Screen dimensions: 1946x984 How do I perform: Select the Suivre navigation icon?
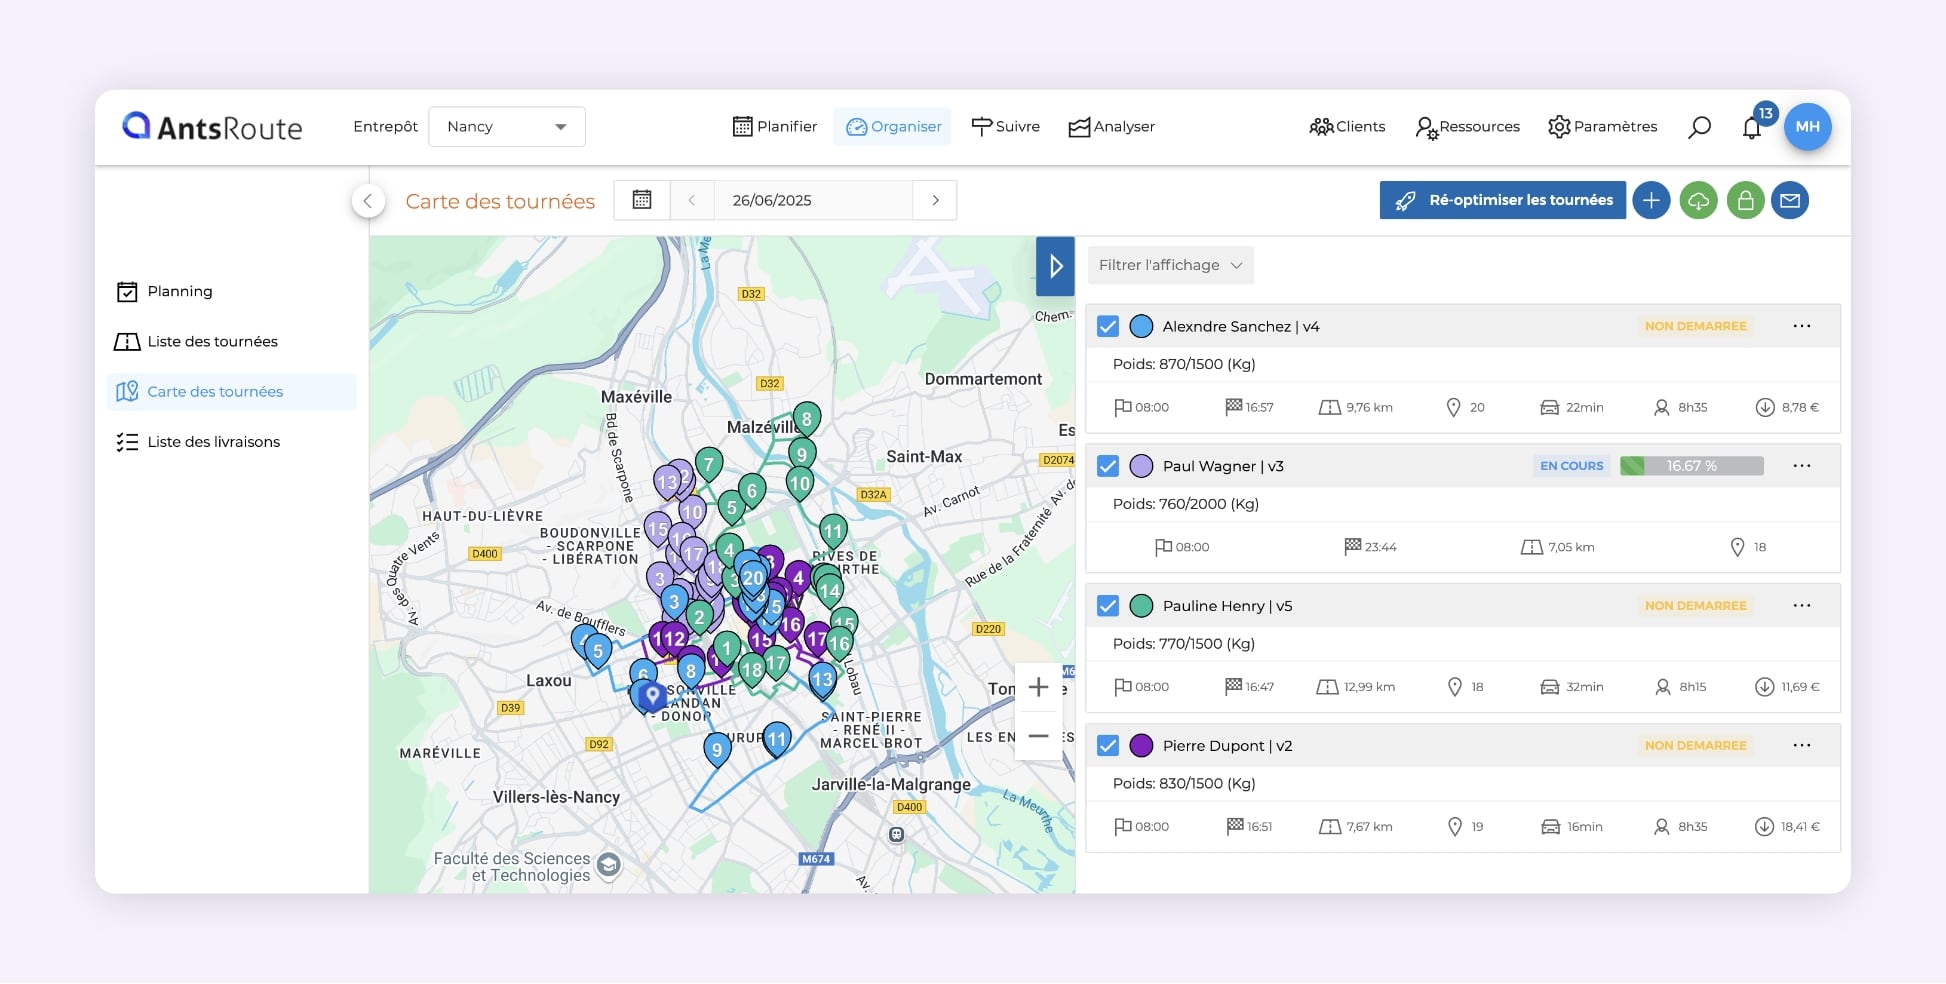coord(1006,126)
